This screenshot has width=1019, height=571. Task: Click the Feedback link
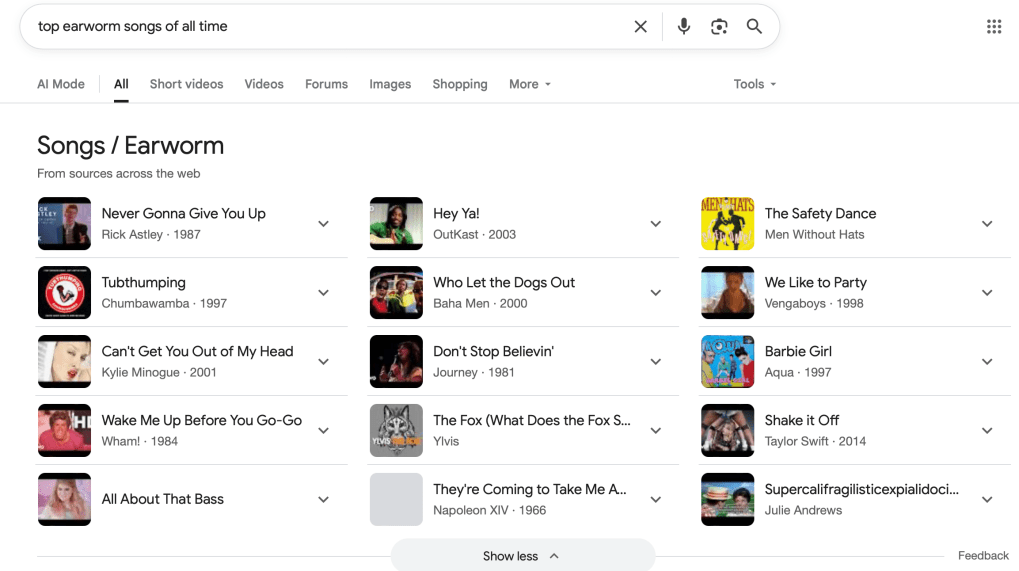pos(983,556)
